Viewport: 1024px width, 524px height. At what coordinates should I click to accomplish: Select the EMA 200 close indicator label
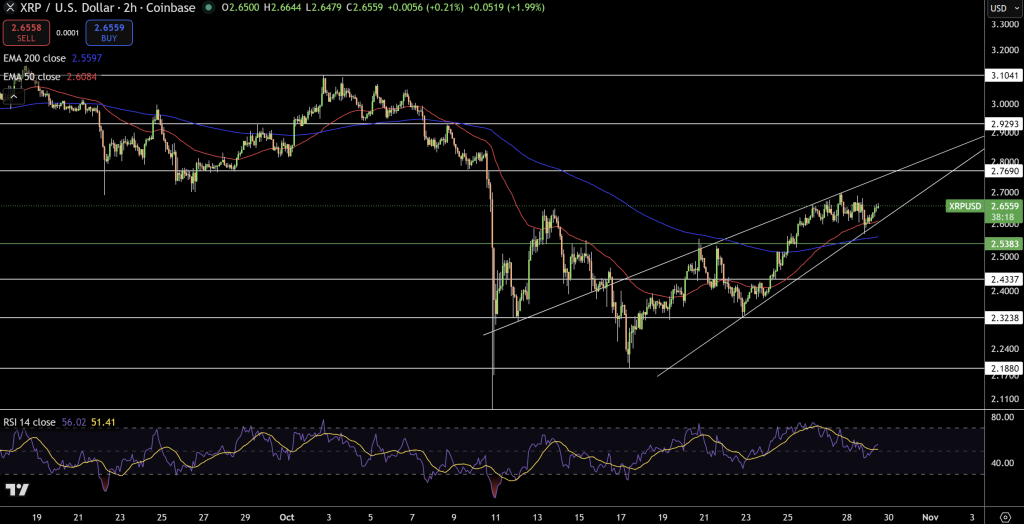[34, 58]
